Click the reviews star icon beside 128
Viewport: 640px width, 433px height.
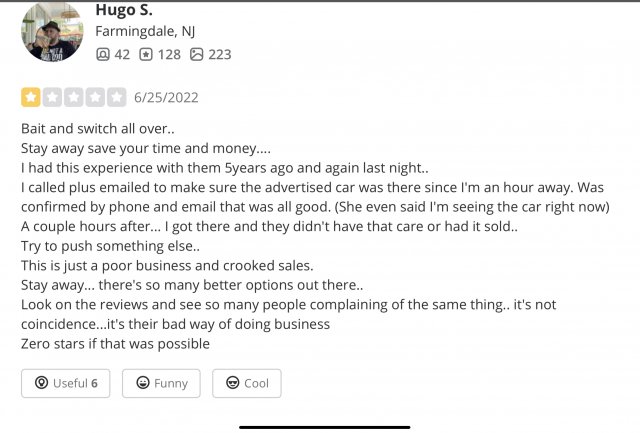(x=146, y=54)
